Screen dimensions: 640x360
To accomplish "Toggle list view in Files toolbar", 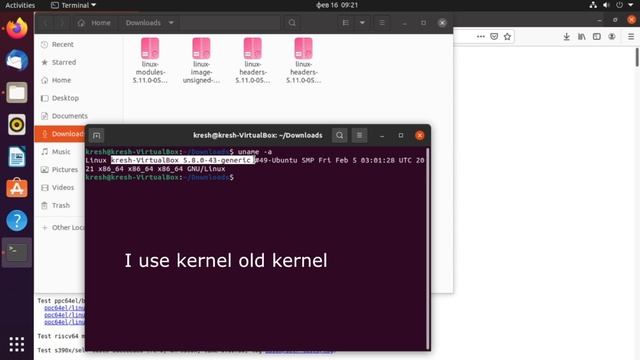I will coord(346,23).
